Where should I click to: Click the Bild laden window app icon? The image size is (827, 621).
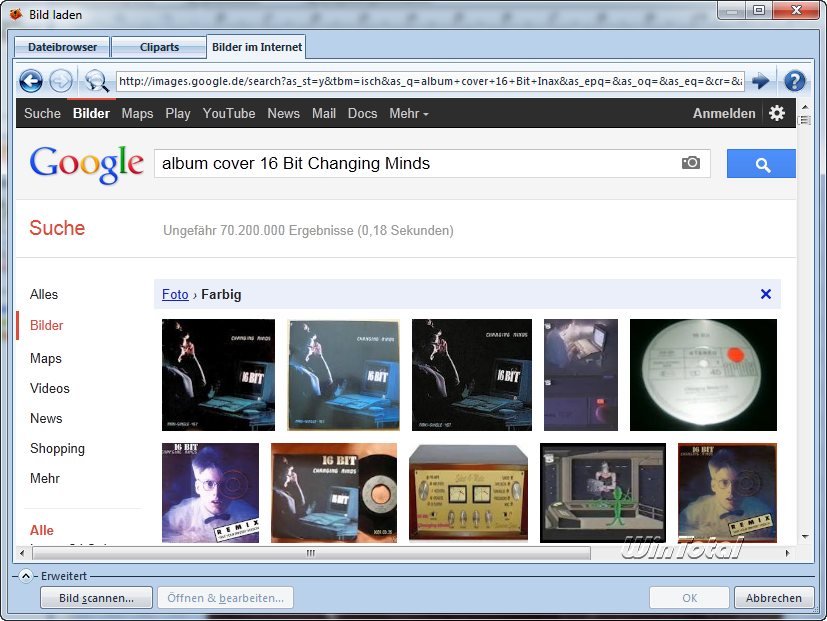coord(16,14)
